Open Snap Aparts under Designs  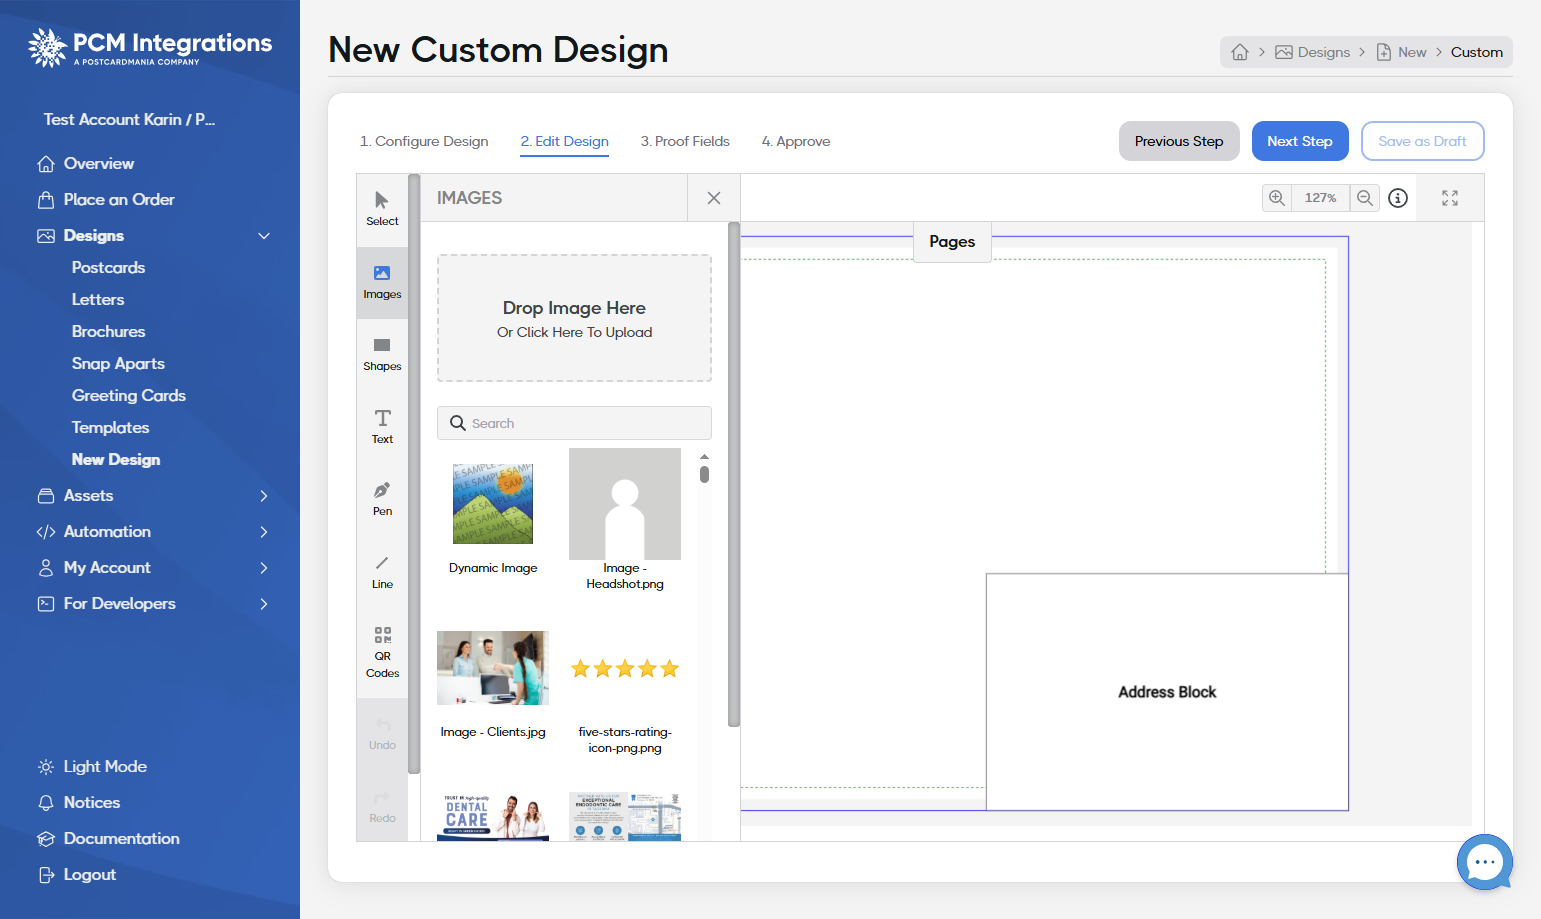click(x=118, y=363)
